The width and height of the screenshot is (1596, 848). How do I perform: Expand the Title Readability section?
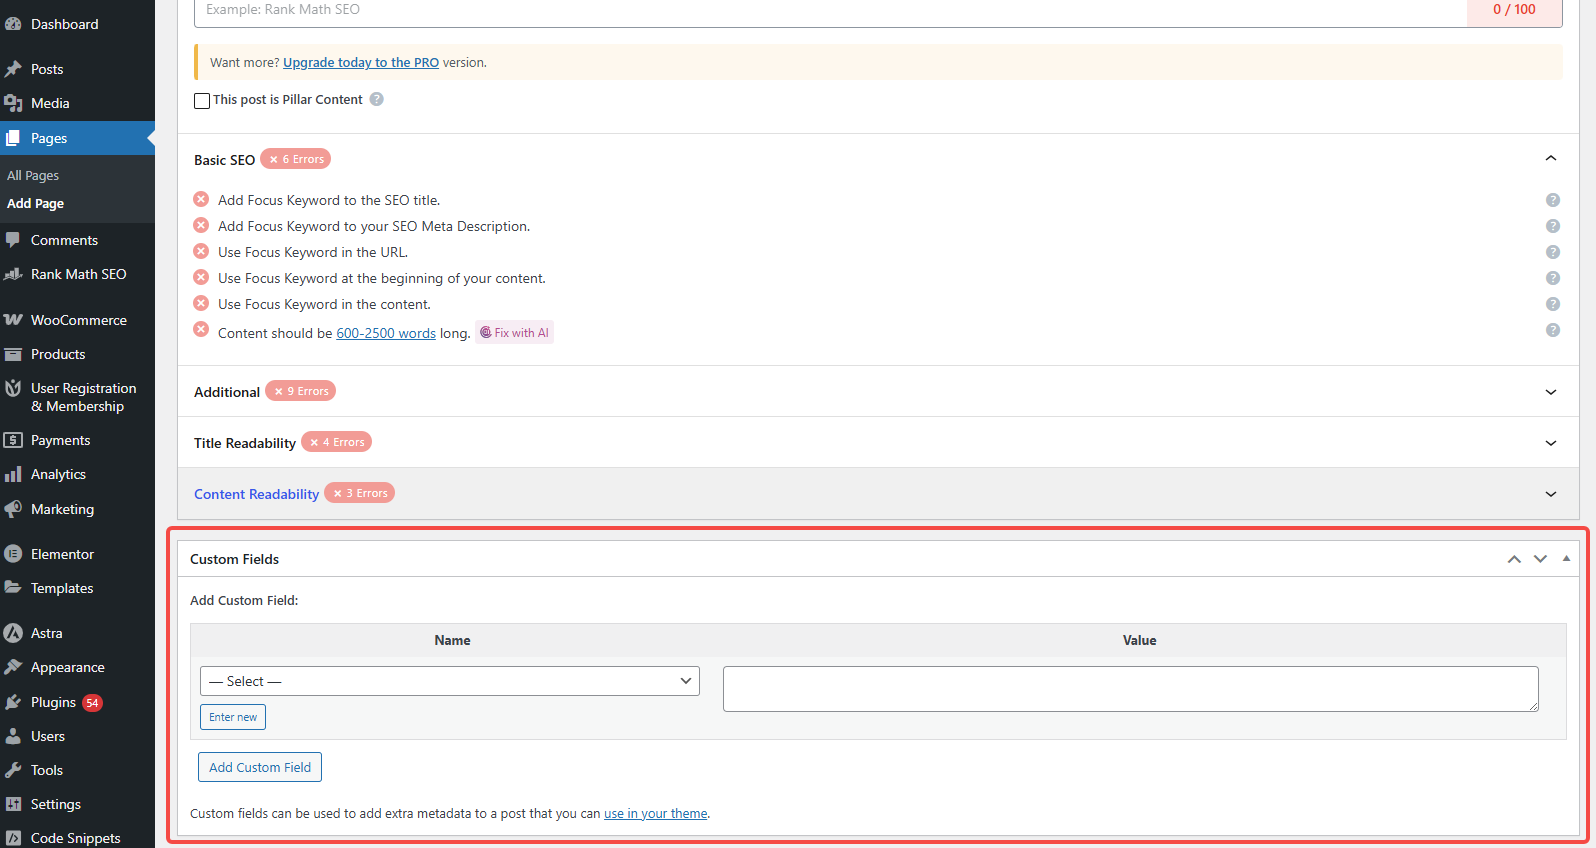pos(1550,443)
